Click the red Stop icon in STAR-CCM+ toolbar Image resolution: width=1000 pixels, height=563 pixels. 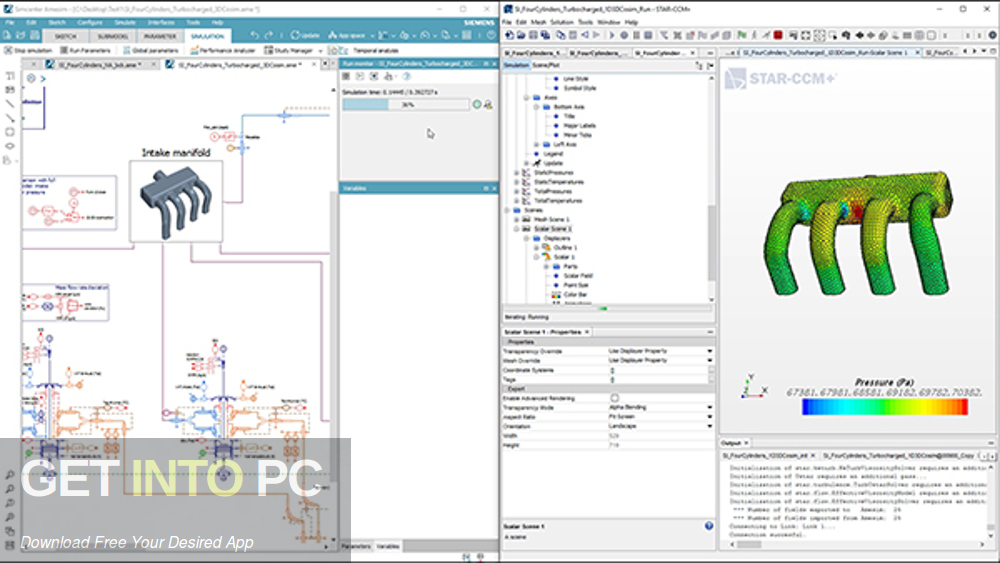click(x=777, y=36)
